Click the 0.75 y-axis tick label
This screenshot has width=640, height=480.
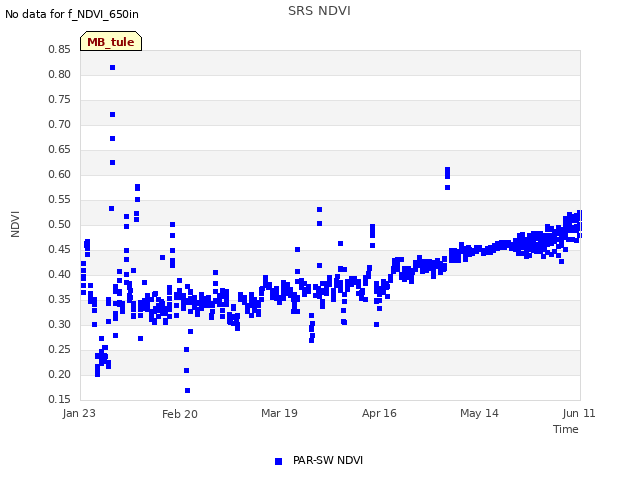tap(59, 99)
